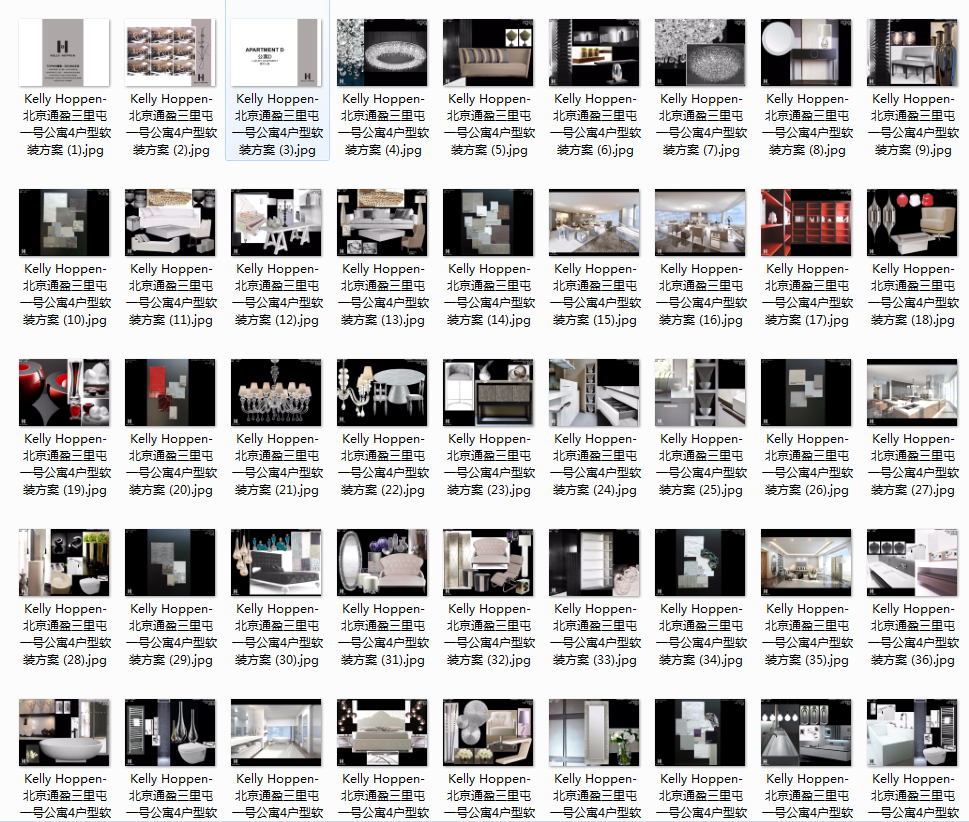Viewport: 969px width, 822px height.
Task: Click the material swatches image (14).jpg
Action: point(488,222)
